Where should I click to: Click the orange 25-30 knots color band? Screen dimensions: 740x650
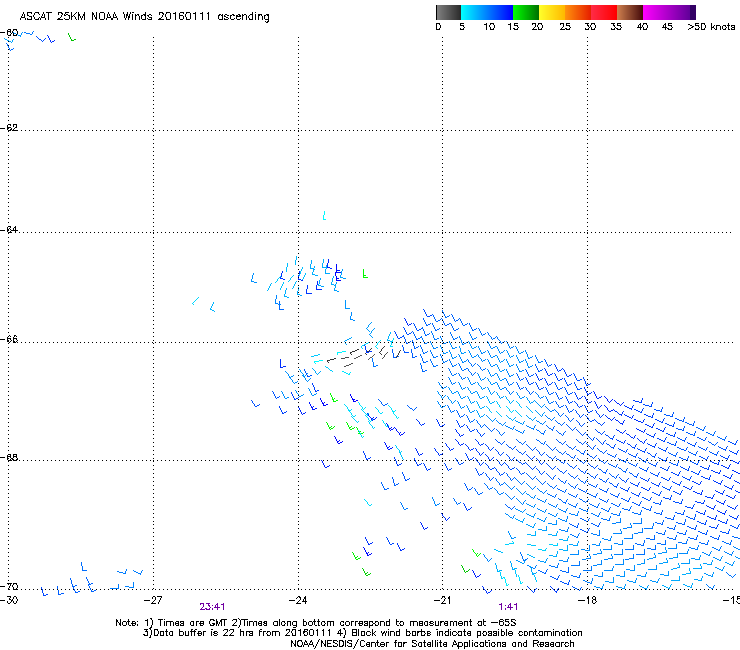point(578,12)
